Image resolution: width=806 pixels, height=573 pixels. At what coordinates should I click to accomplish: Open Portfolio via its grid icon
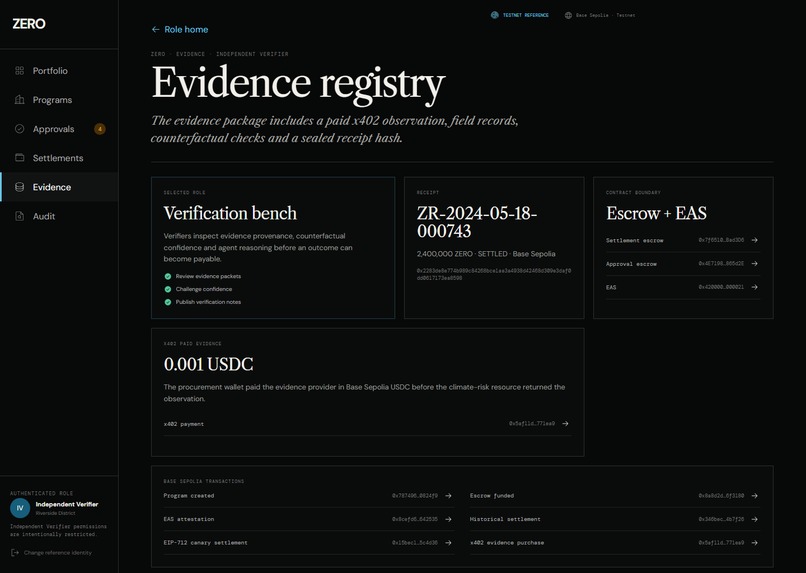pos(20,70)
